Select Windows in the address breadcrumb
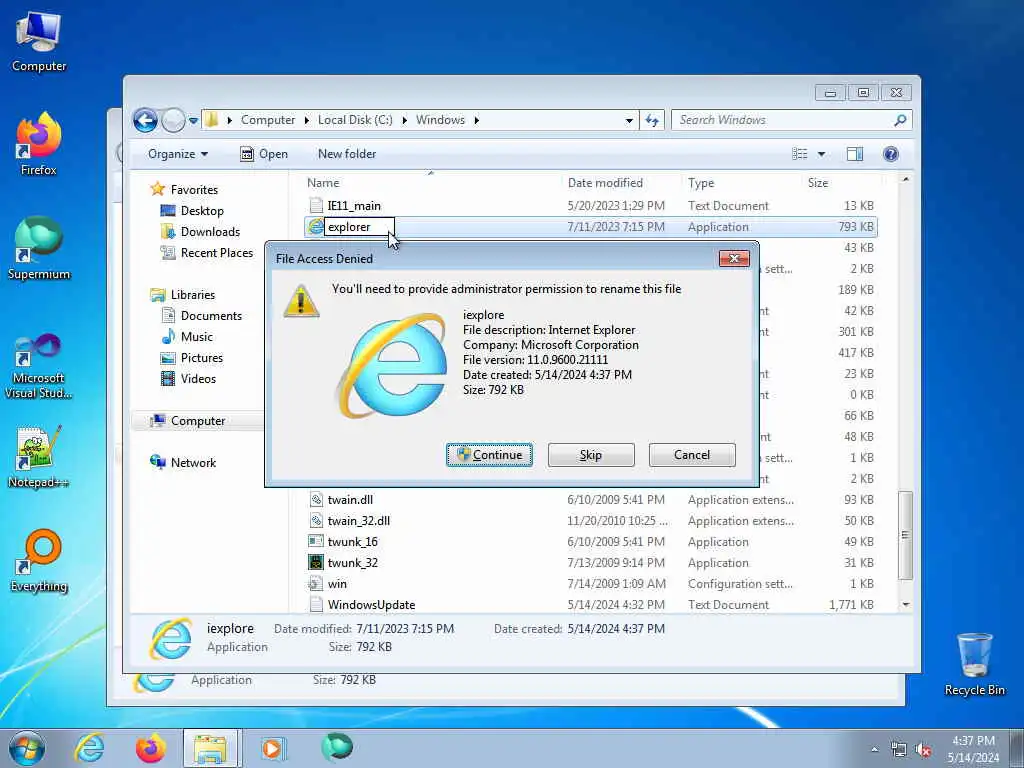Screen dimensions: 1024x768 point(440,120)
